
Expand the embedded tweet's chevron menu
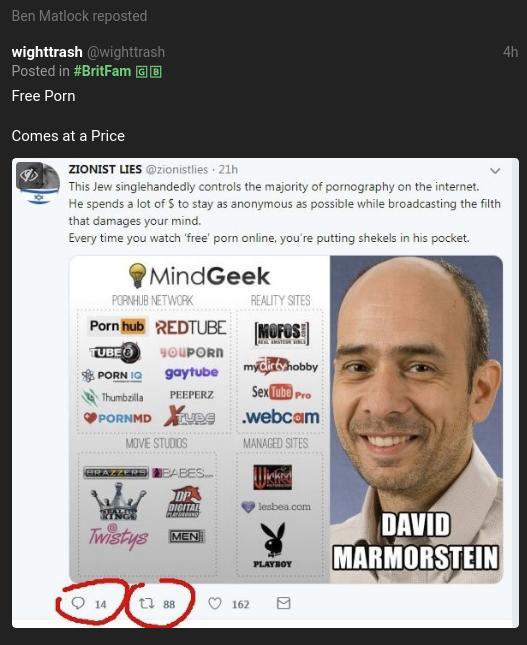[x=495, y=171]
